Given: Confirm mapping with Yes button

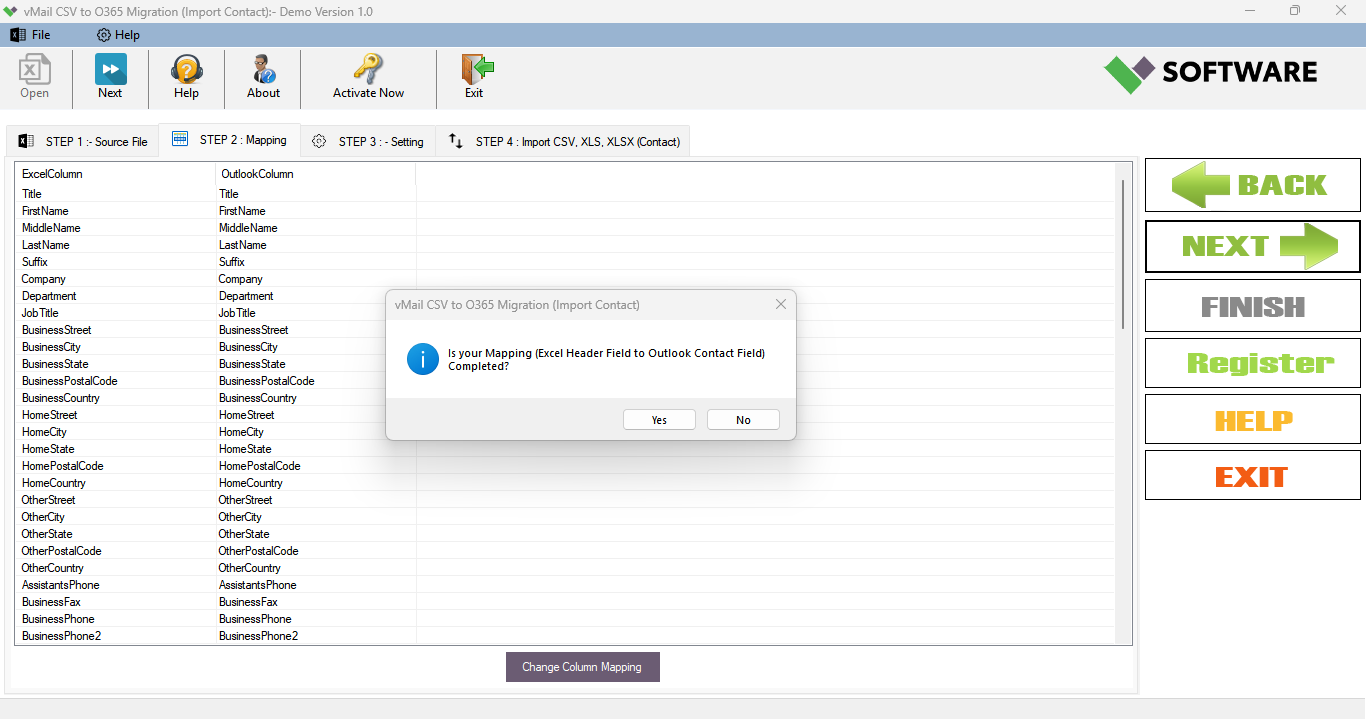Looking at the screenshot, I should [x=659, y=420].
